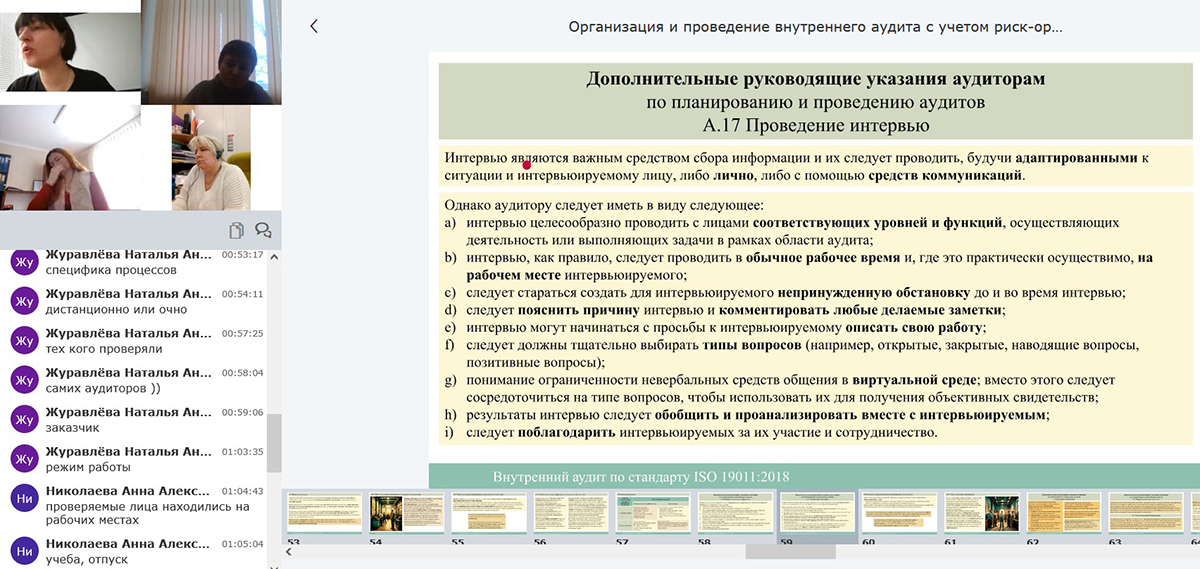
Task: Click left arrow of slide thumbnail scrollbar
Action: tap(289, 551)
